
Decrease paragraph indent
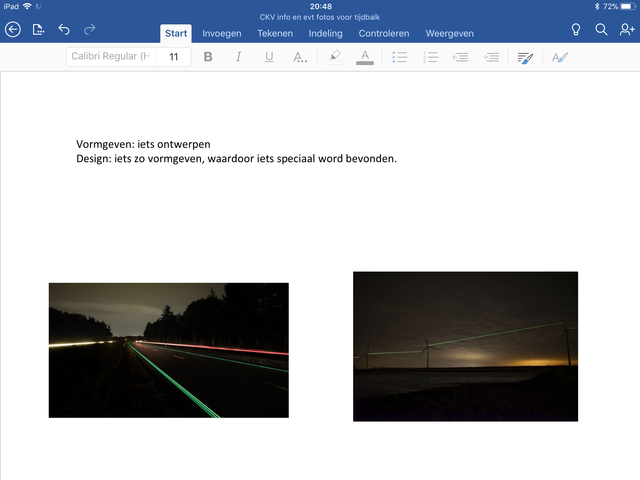coord(460,57)
